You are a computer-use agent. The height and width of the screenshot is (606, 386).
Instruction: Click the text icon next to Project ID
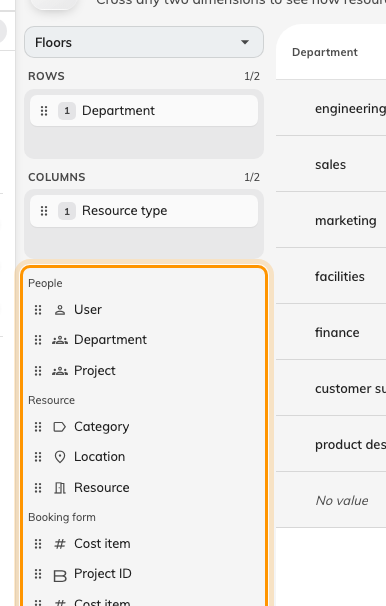pyautogui.click(x=60, y=575)
